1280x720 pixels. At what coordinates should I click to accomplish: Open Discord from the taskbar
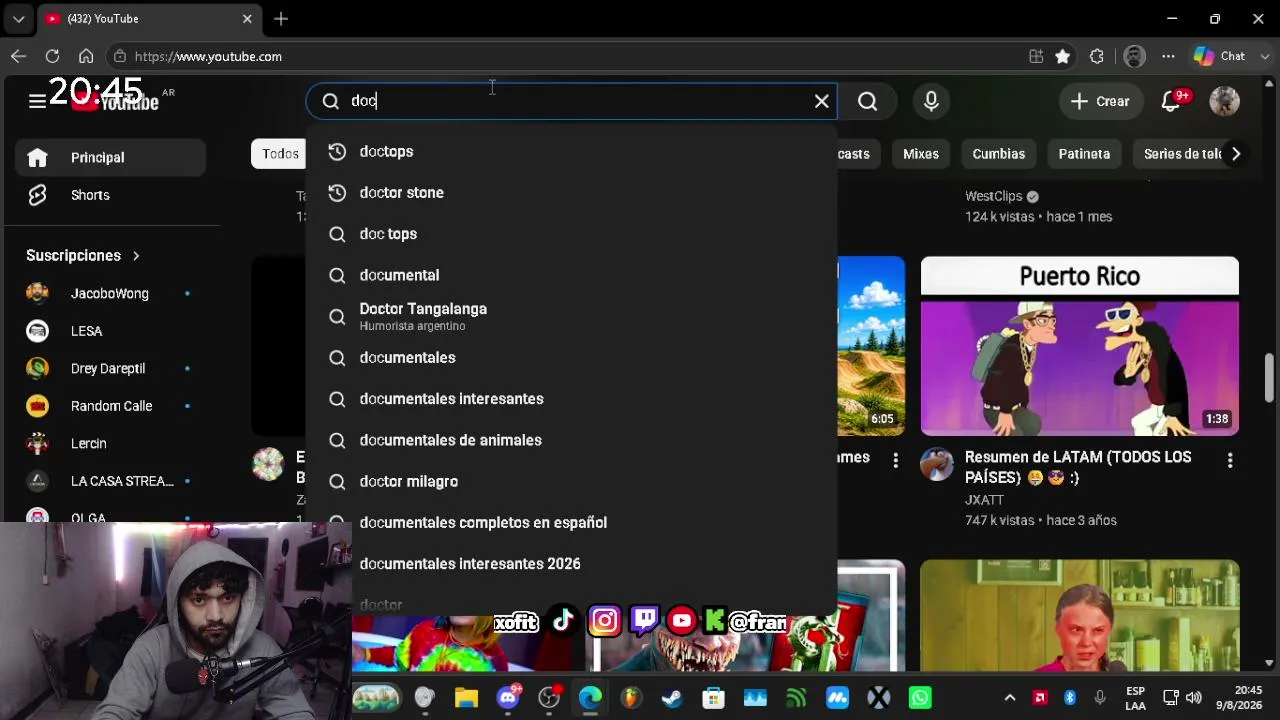(x=508, y=698)
